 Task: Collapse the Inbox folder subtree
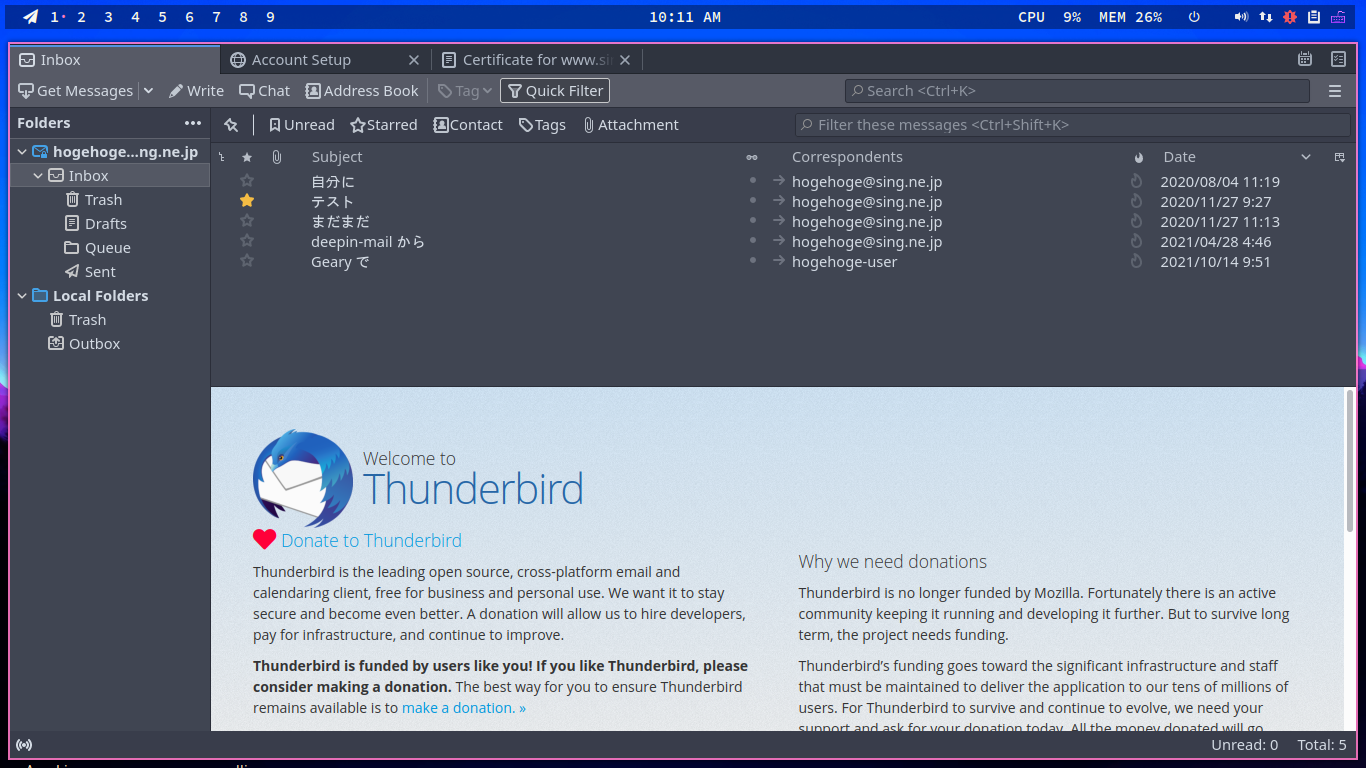coord(38,176)
